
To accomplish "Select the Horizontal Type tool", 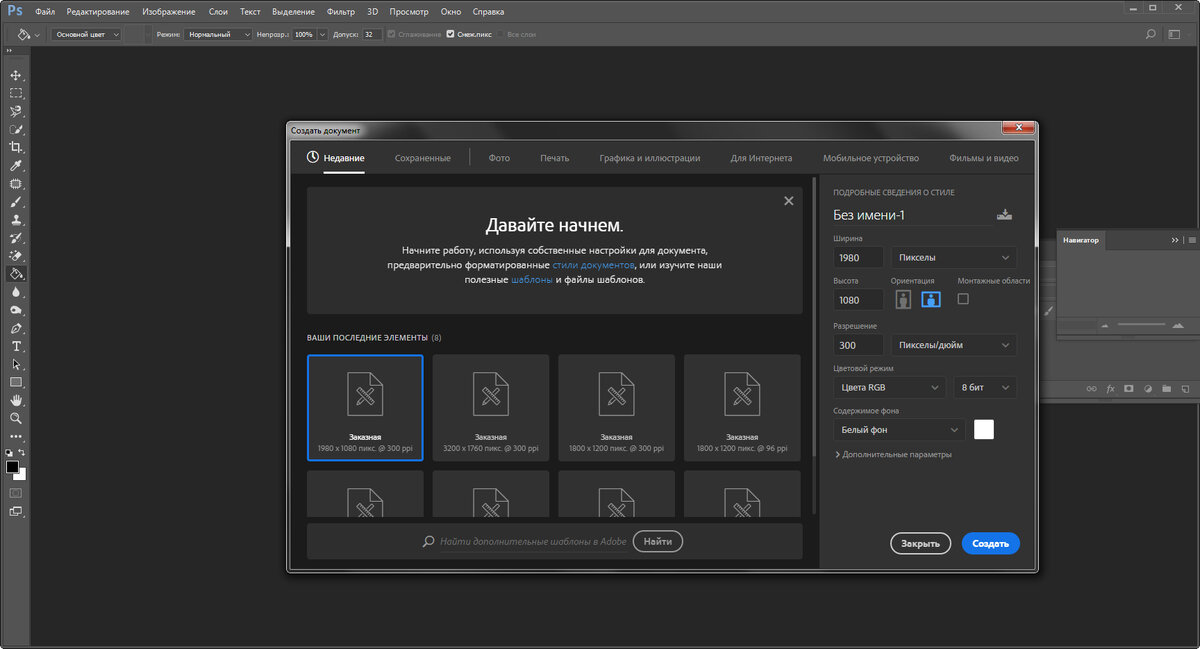I will tap(16, 346).
